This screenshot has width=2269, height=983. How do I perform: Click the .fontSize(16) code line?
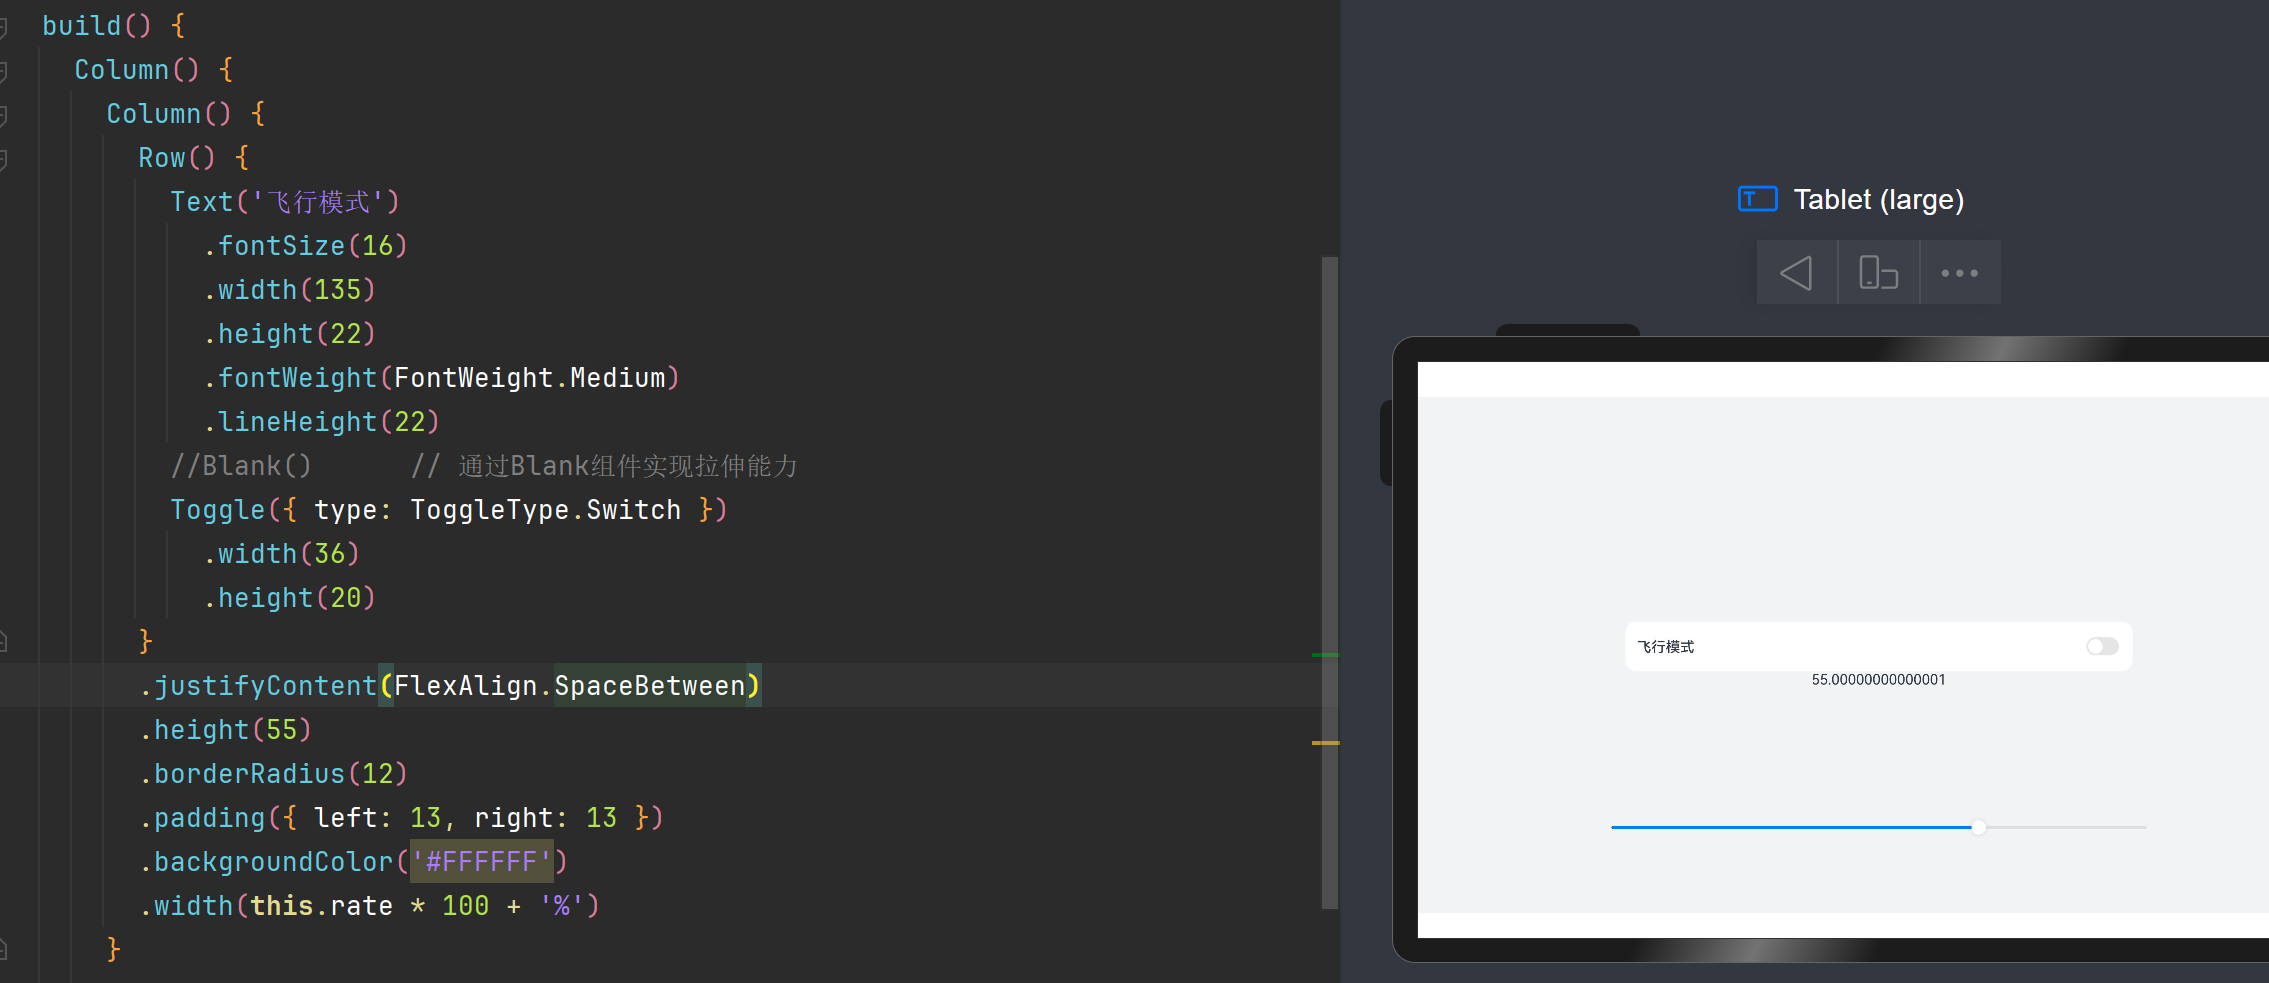[x=305, y=246]
